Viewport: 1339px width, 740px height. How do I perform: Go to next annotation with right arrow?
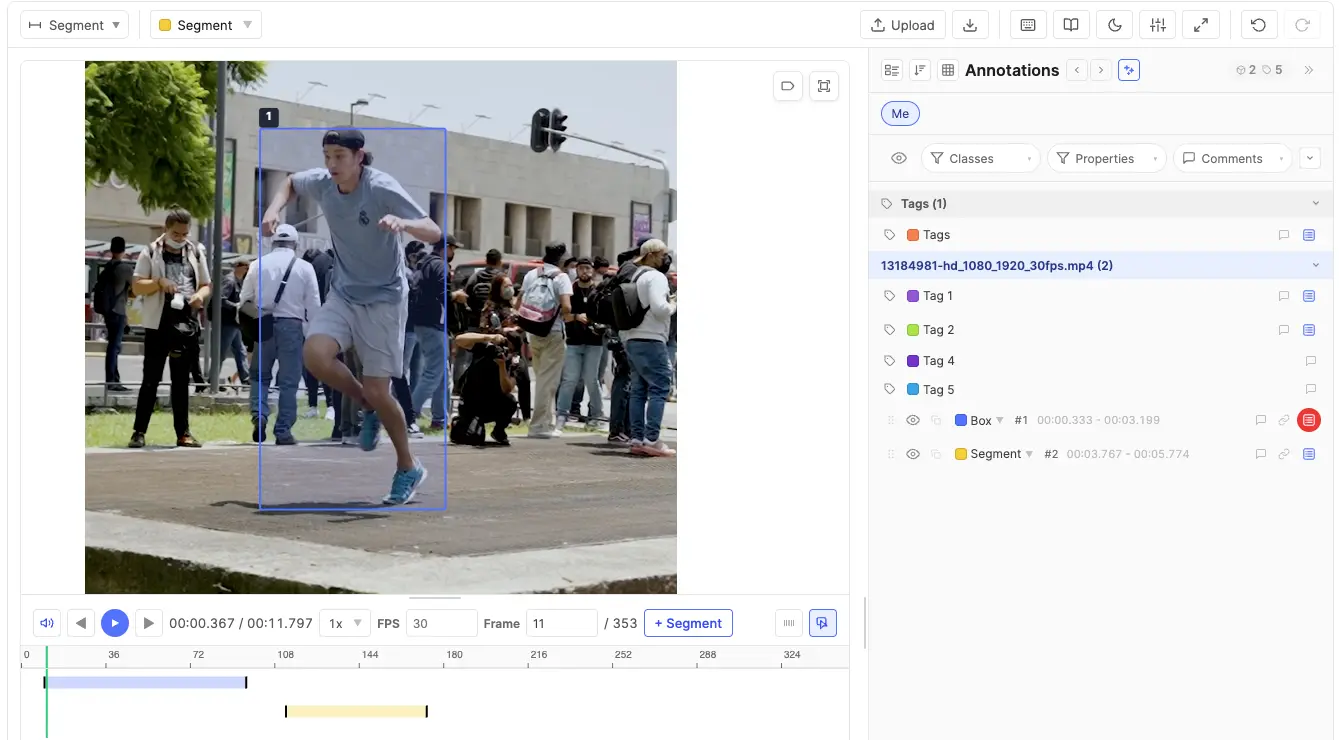1101,70
